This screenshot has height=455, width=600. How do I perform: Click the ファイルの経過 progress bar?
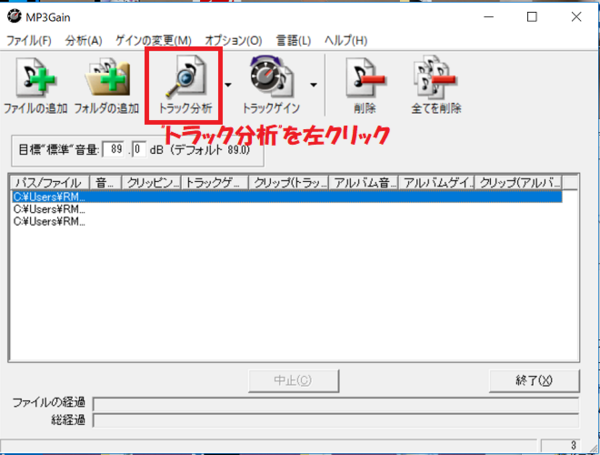(336, 404)
